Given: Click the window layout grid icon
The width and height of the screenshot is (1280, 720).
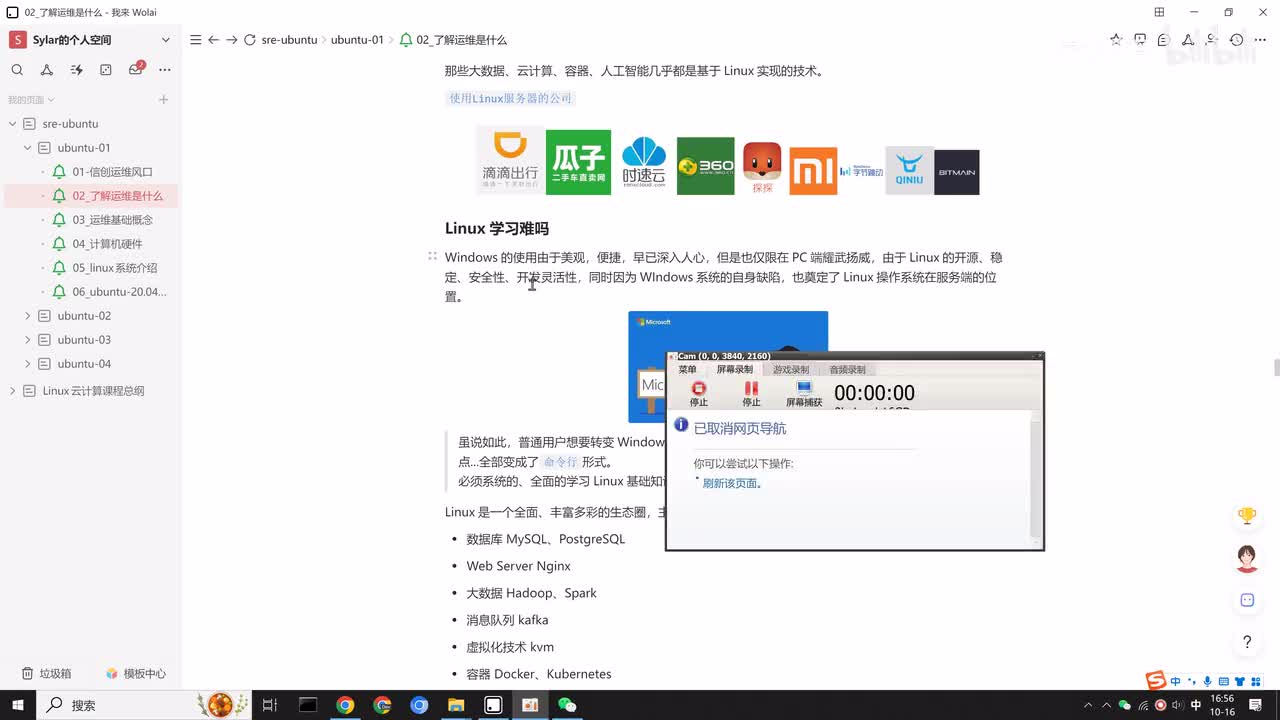Looking at the screenshot, I should coord(1159,12).
